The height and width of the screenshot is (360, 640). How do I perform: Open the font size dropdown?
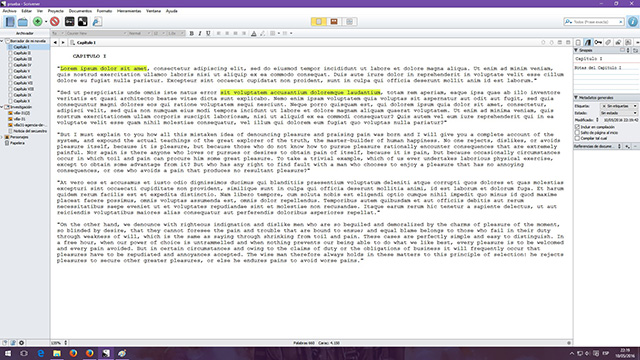click(x=158, y=33)
